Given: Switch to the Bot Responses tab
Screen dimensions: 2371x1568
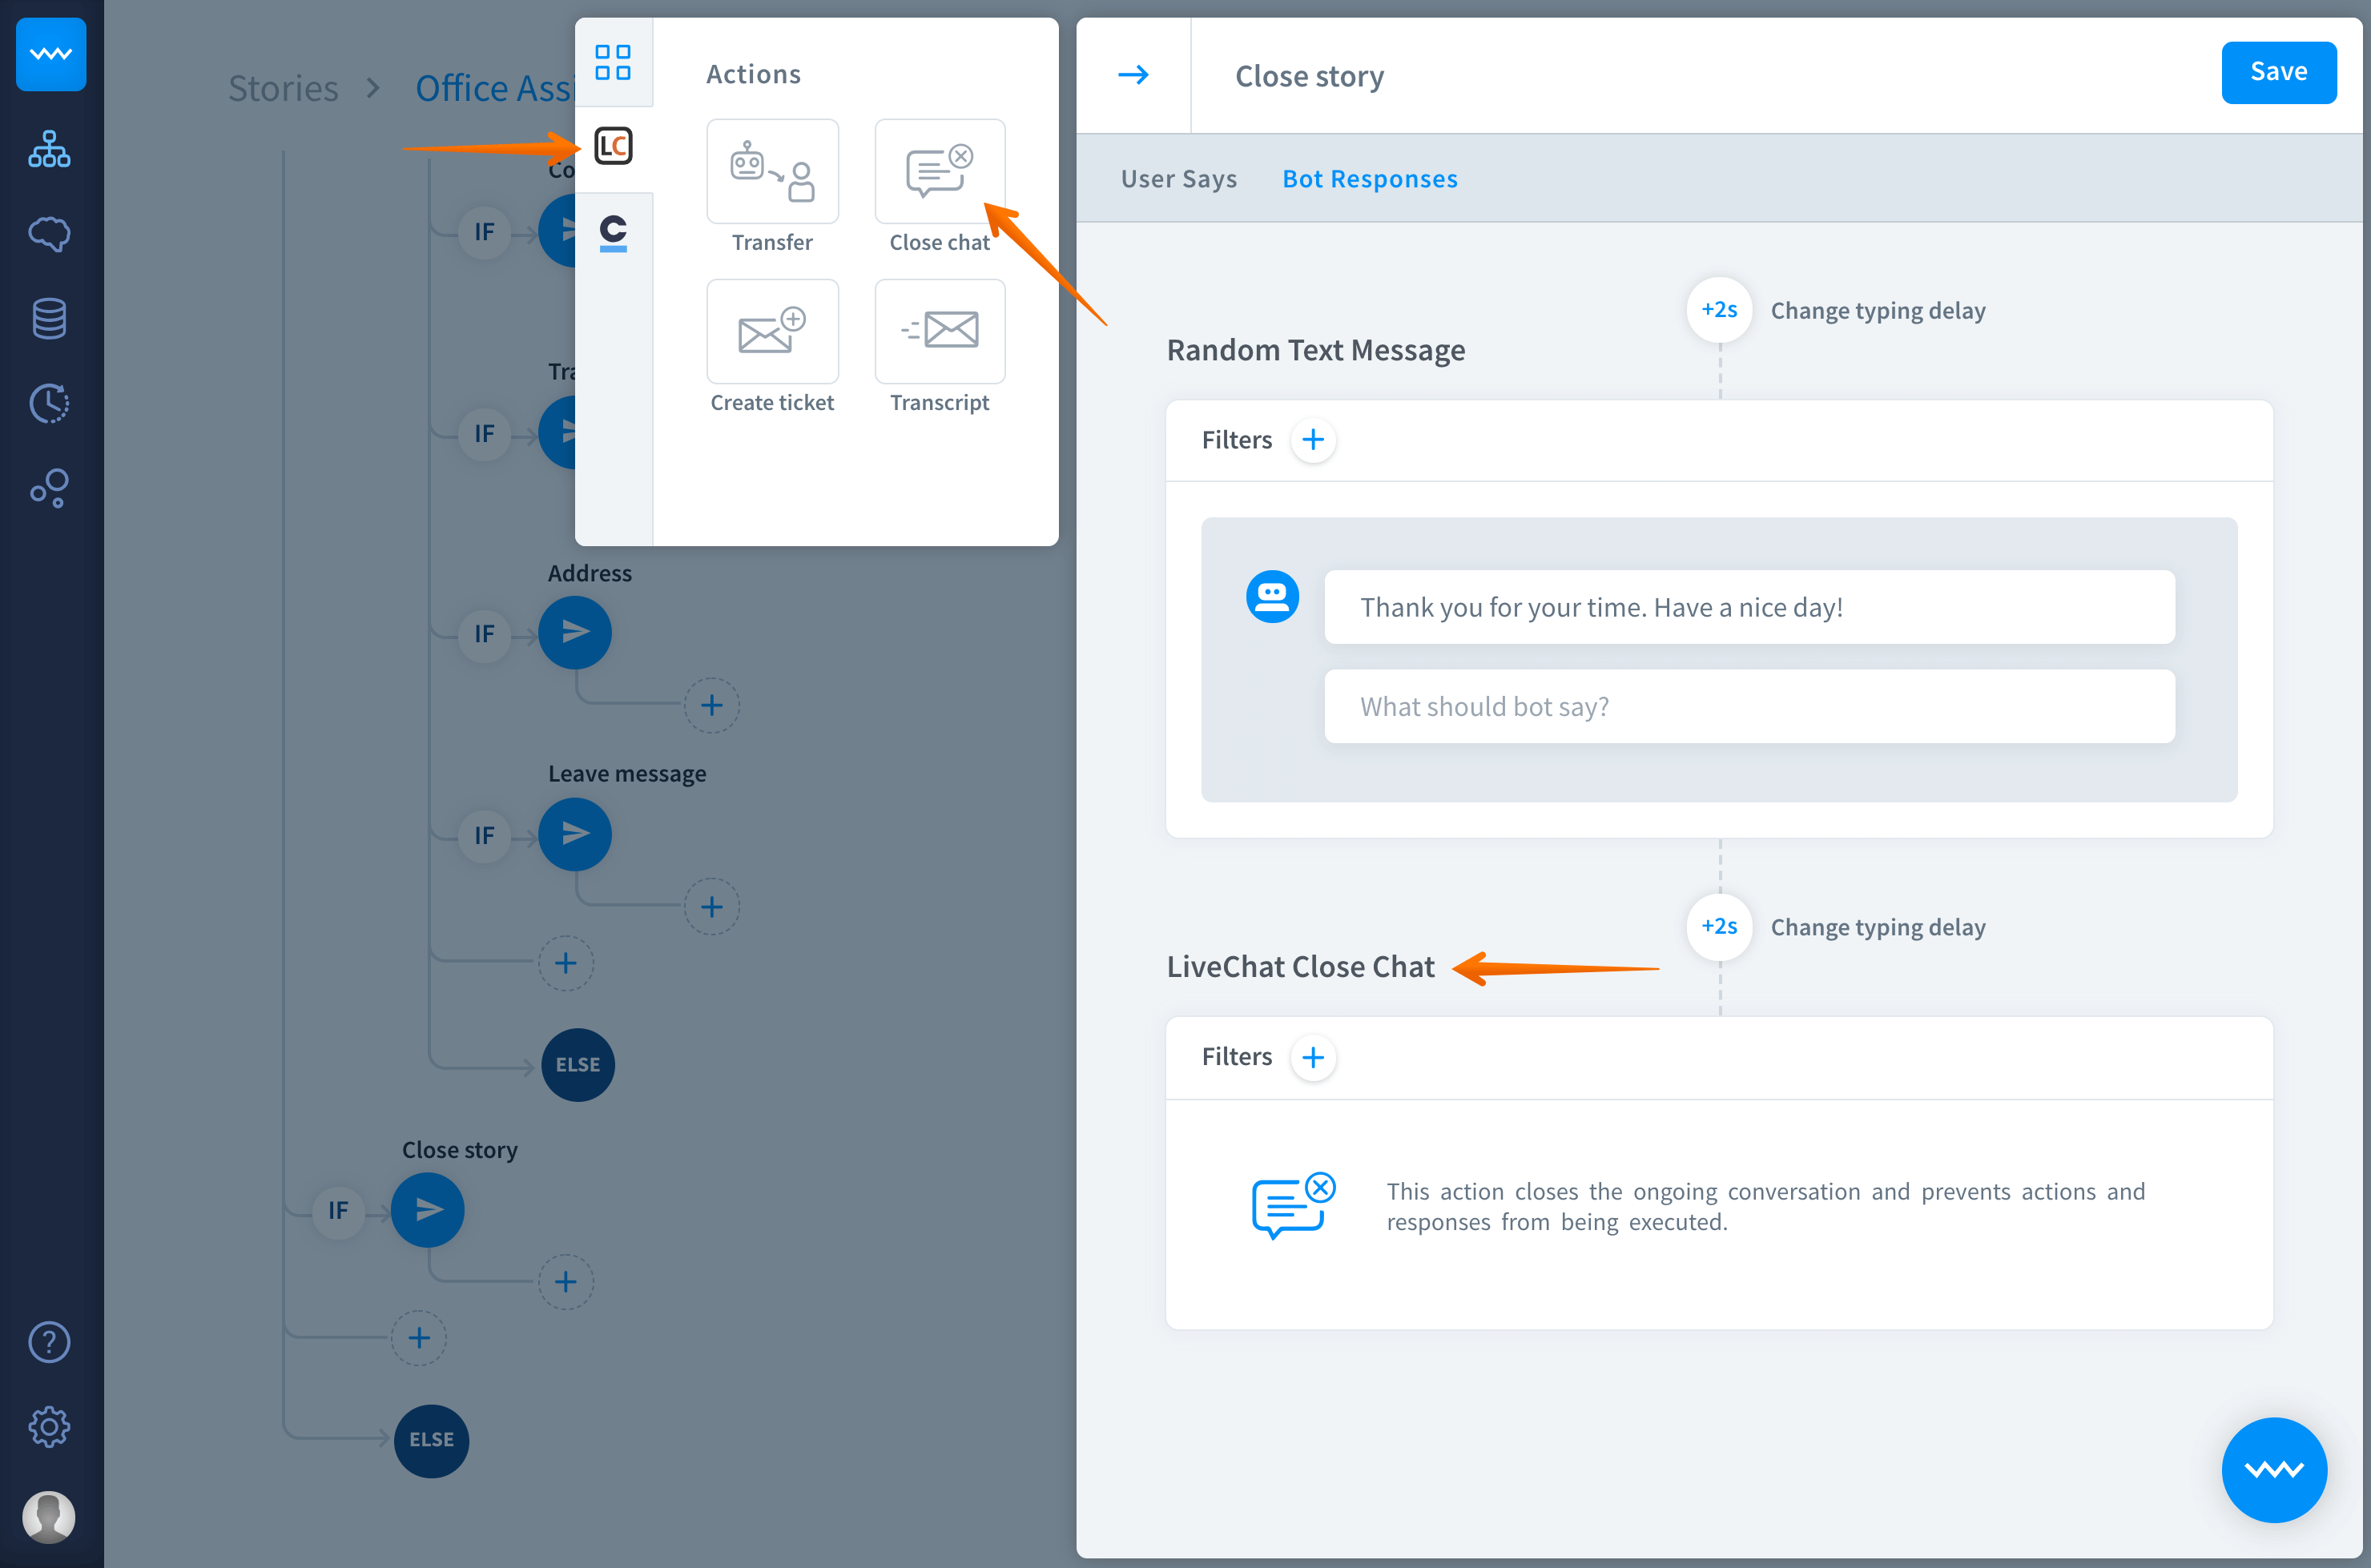Looking at the screenshot, I should coord(1369,179).
